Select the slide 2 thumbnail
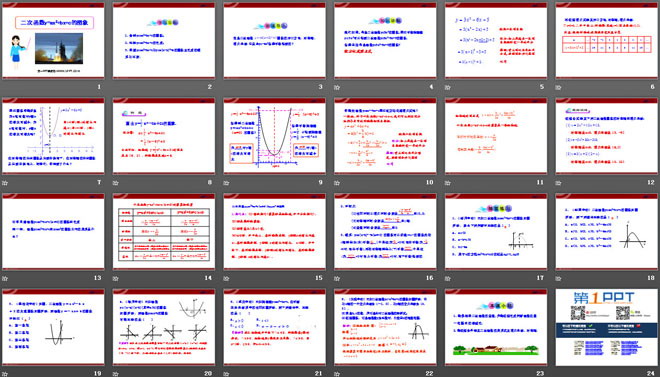 click(164, 40)
